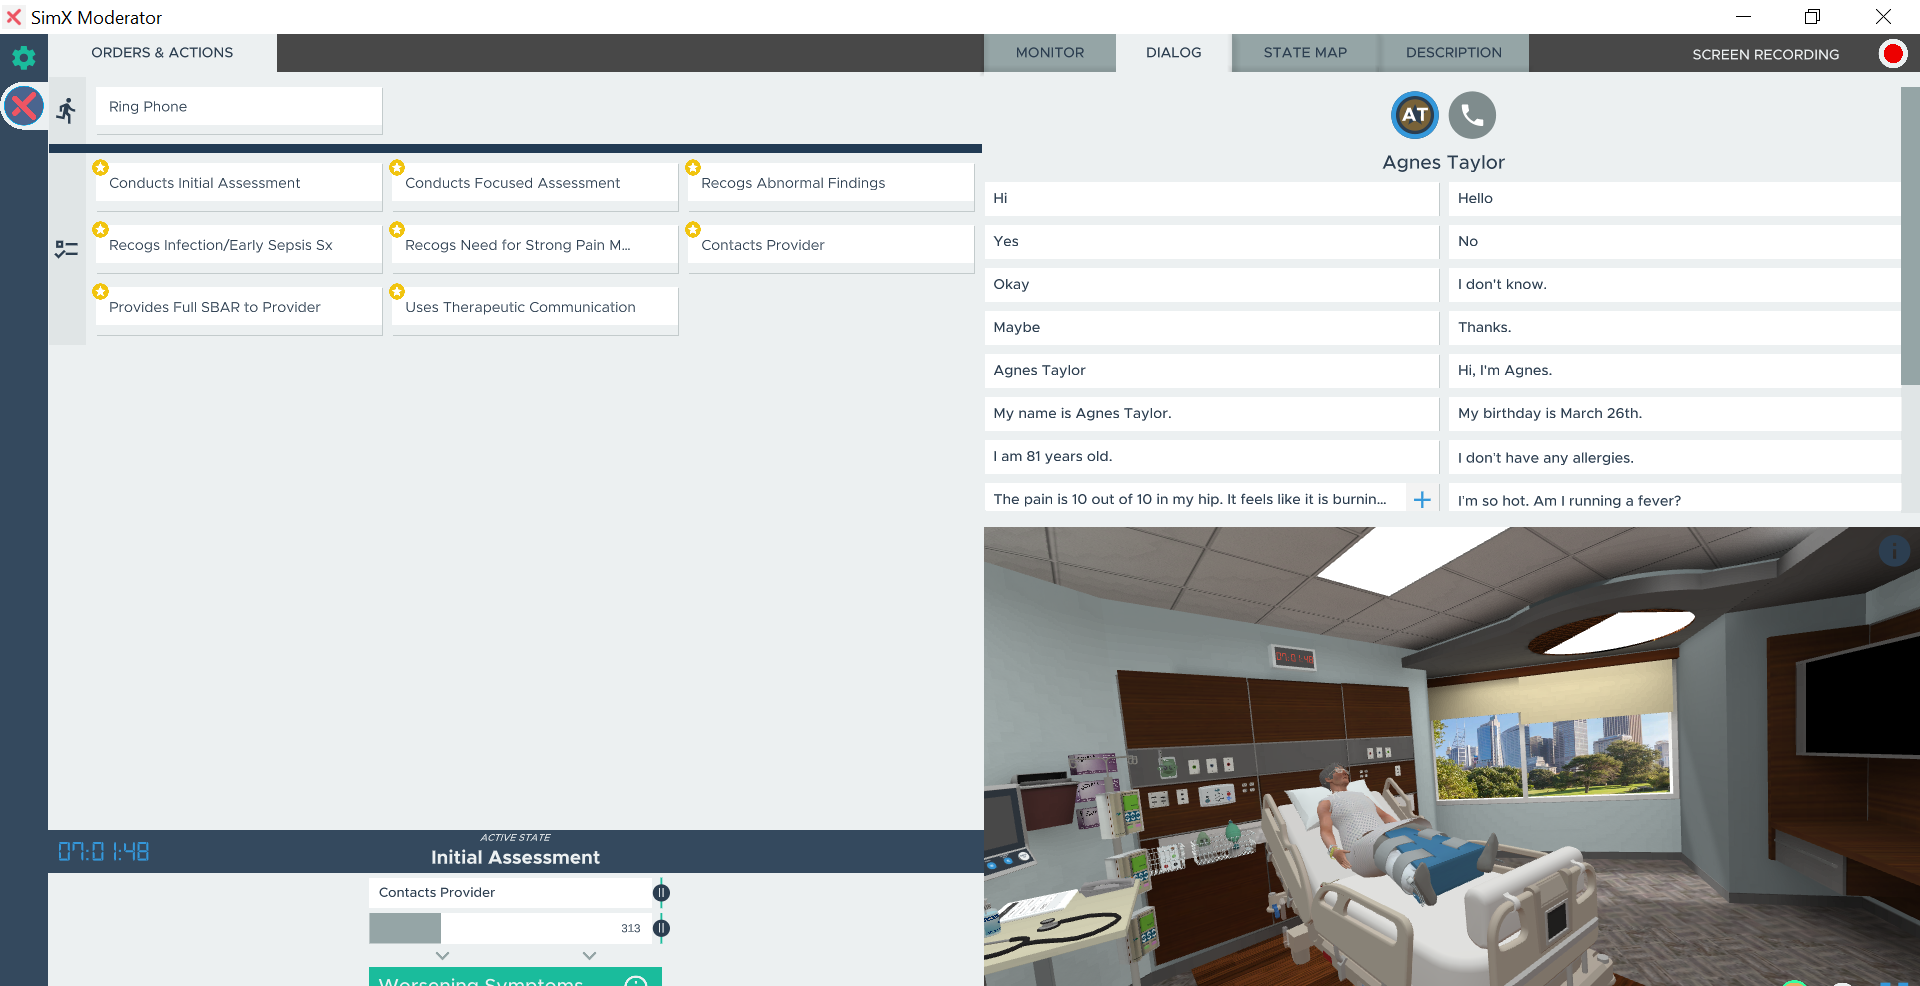Image resolution: width=1920 pixels, height=986 pixels.
Task: Switch to the Monitor tab
Action: click(x=1049, y=53)
